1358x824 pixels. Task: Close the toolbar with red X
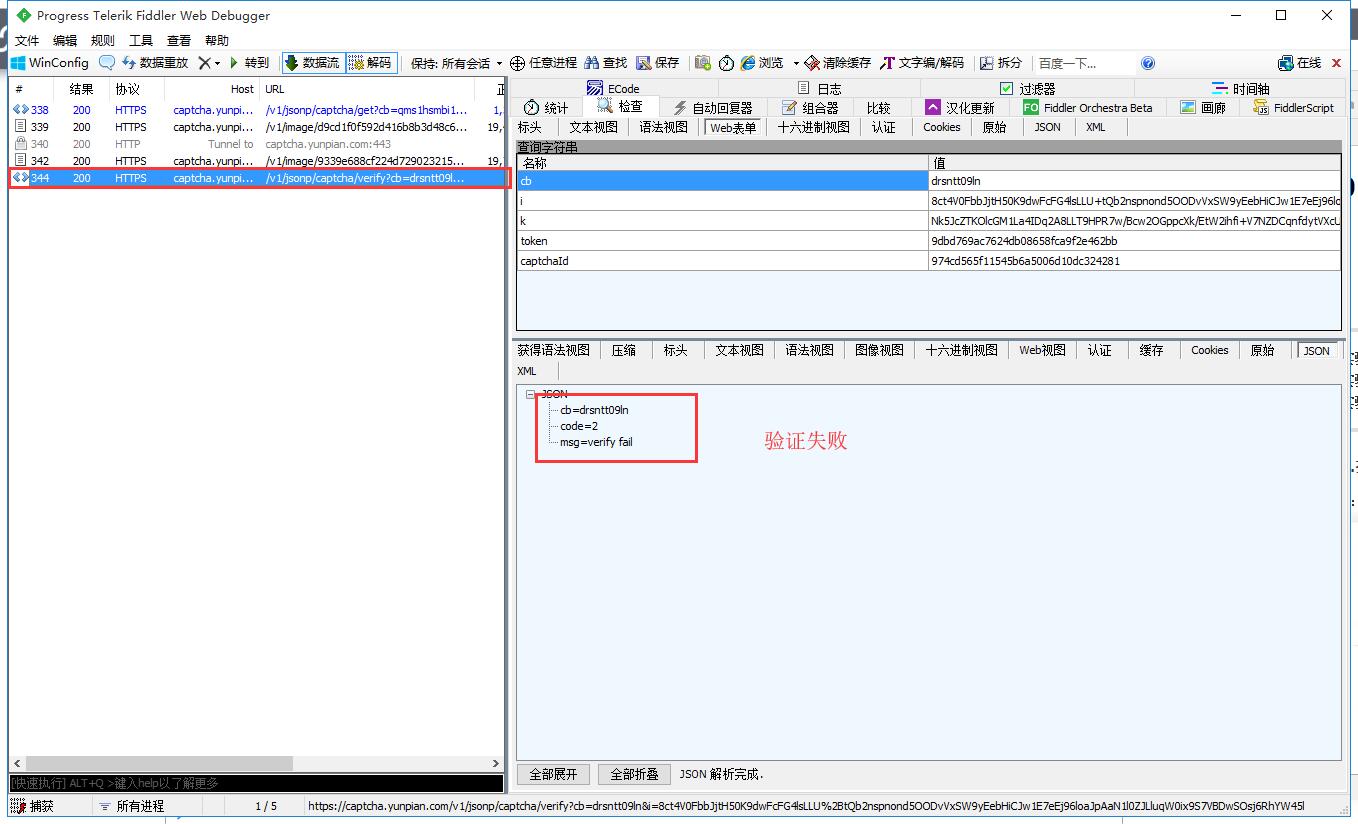1336,63
